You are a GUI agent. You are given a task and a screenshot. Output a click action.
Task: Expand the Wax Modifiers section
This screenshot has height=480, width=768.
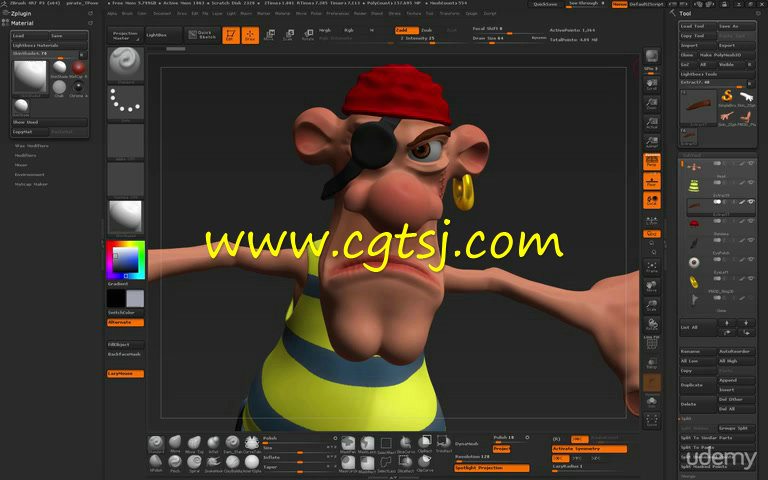[x=31, y=145]
